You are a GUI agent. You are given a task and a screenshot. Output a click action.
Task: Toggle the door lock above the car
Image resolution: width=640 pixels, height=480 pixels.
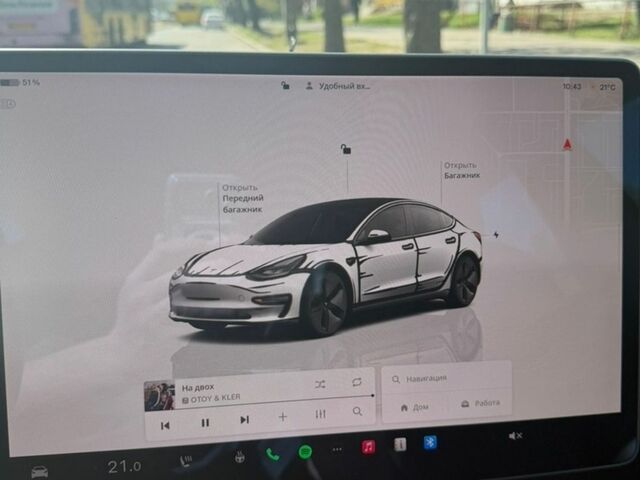pos(346,149)
